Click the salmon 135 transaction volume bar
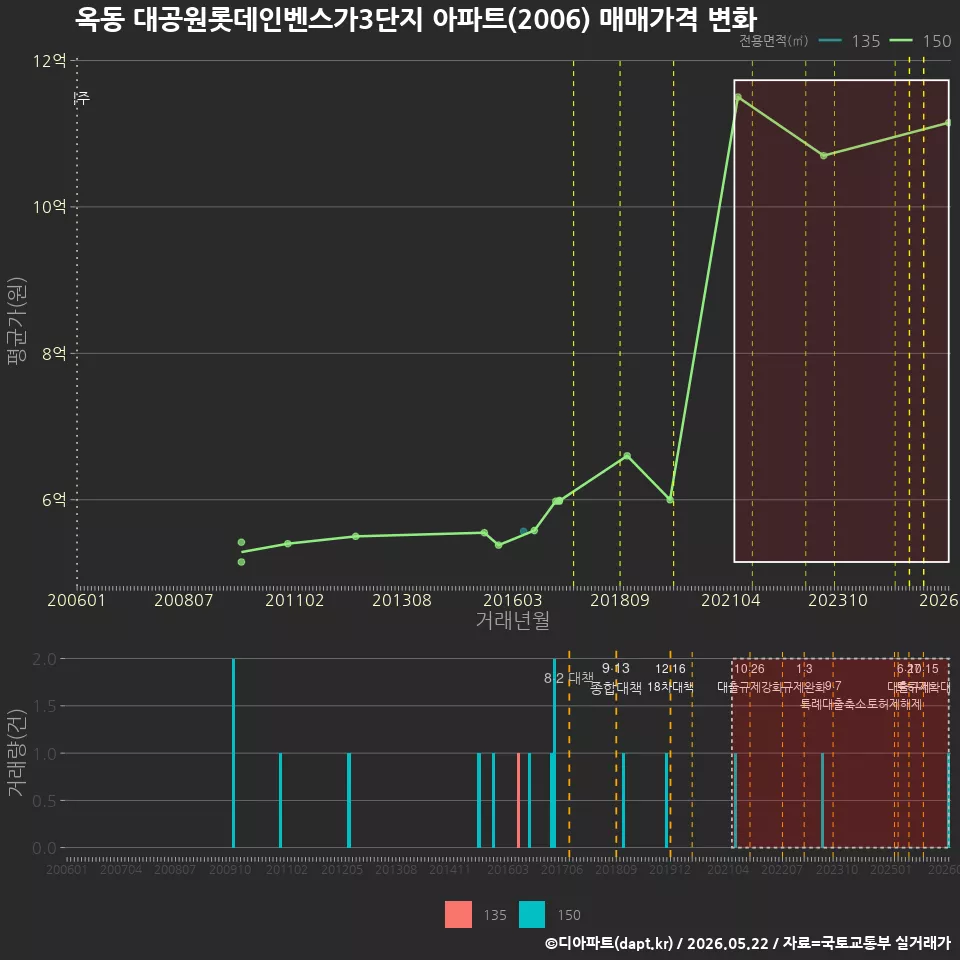 pos(518,800)
